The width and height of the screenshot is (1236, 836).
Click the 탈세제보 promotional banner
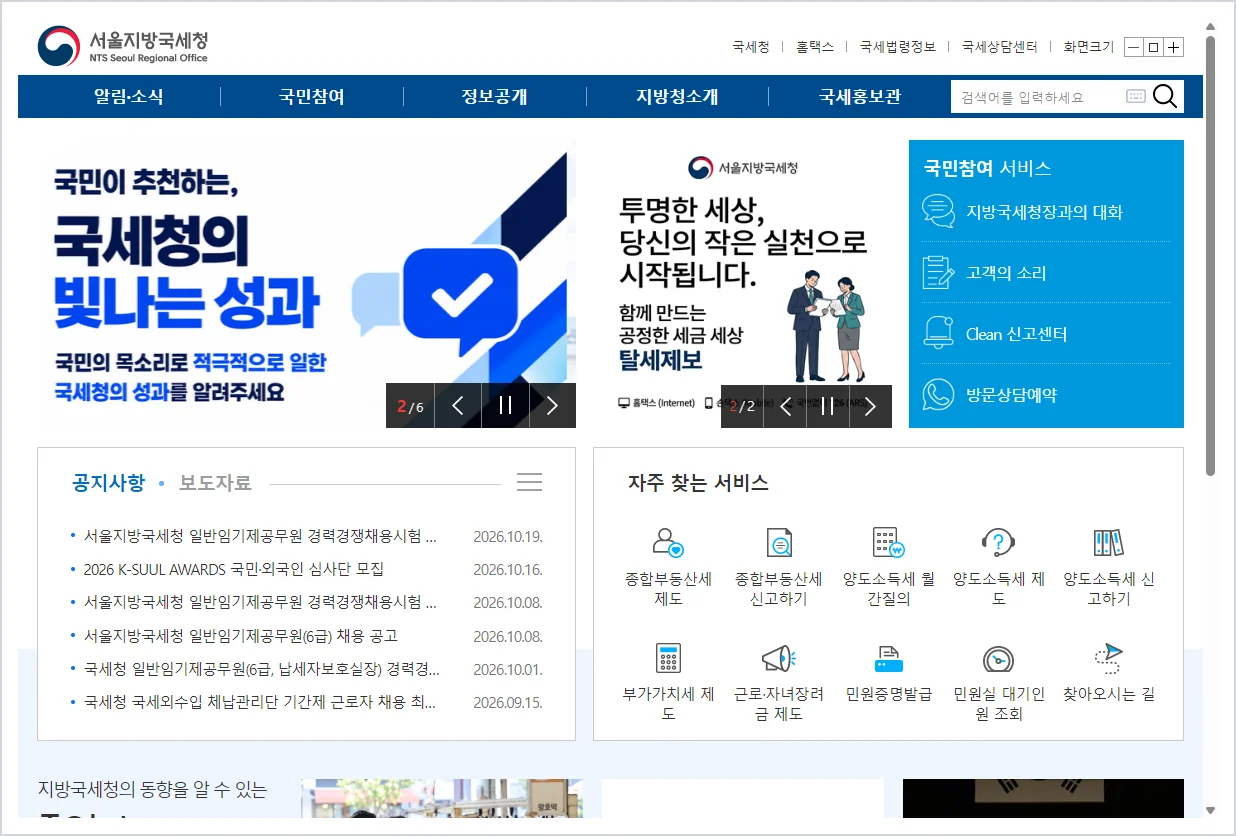point(742,284)
